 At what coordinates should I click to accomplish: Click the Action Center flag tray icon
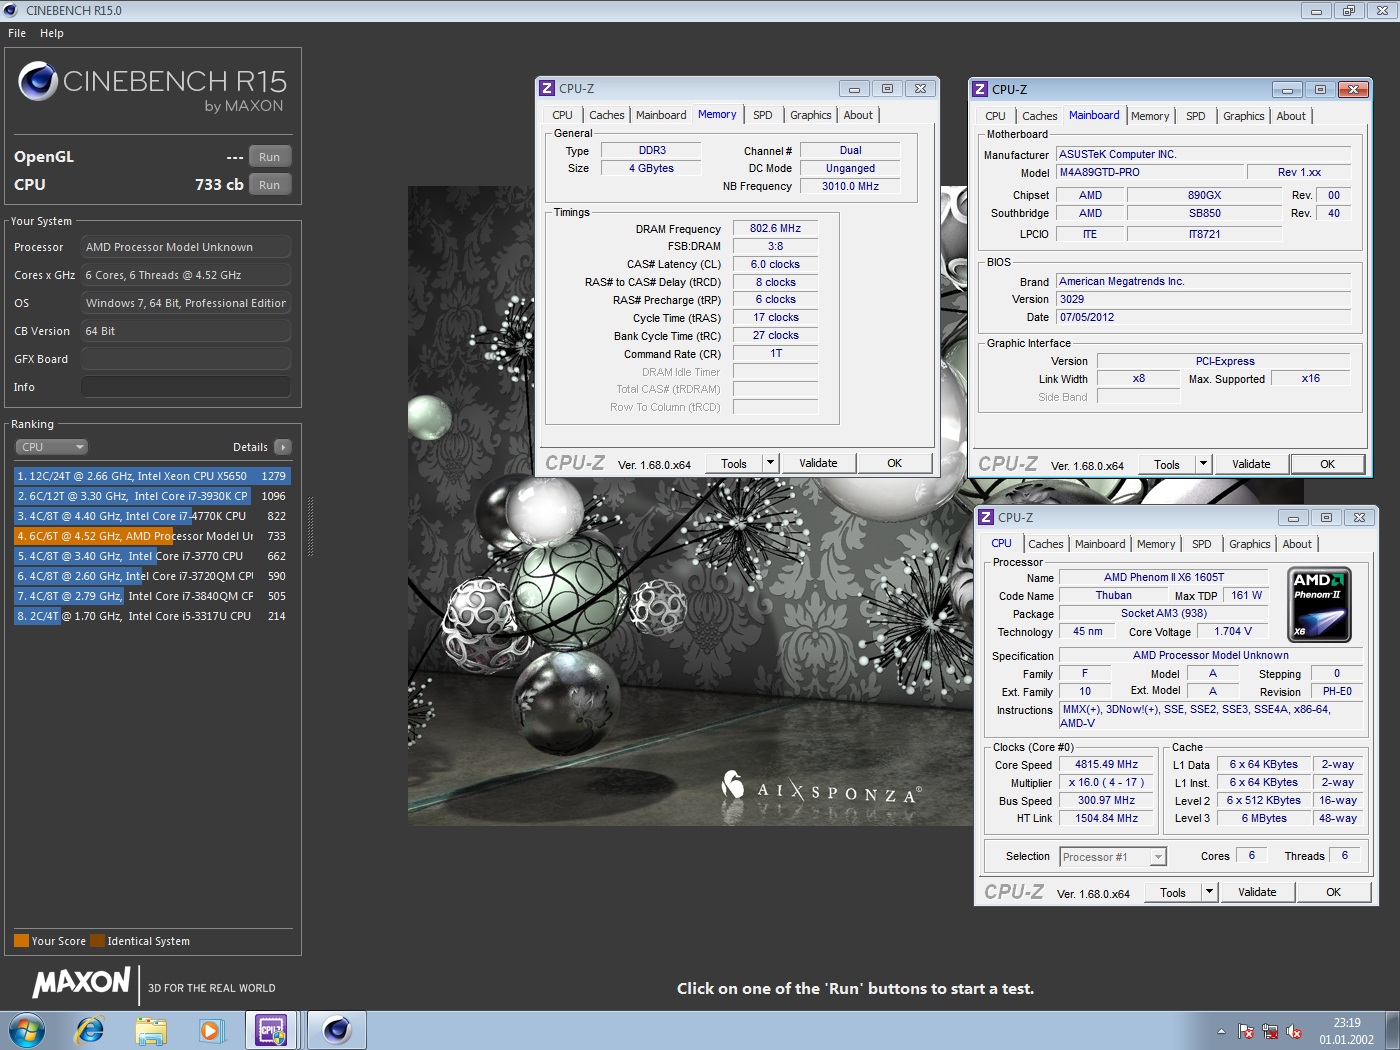(1246, 1031)
